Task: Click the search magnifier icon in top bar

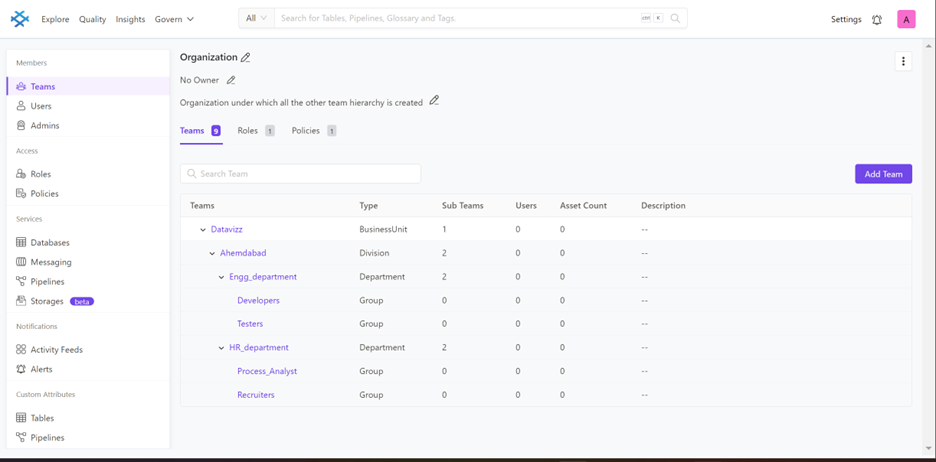Action: [x=675, y=18]
